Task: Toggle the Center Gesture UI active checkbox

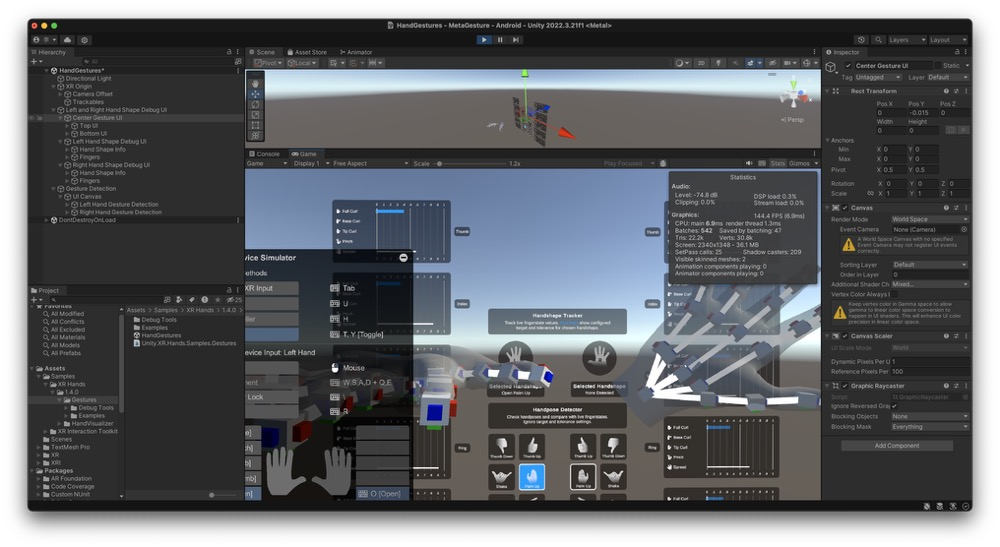Action: (848, 66)
